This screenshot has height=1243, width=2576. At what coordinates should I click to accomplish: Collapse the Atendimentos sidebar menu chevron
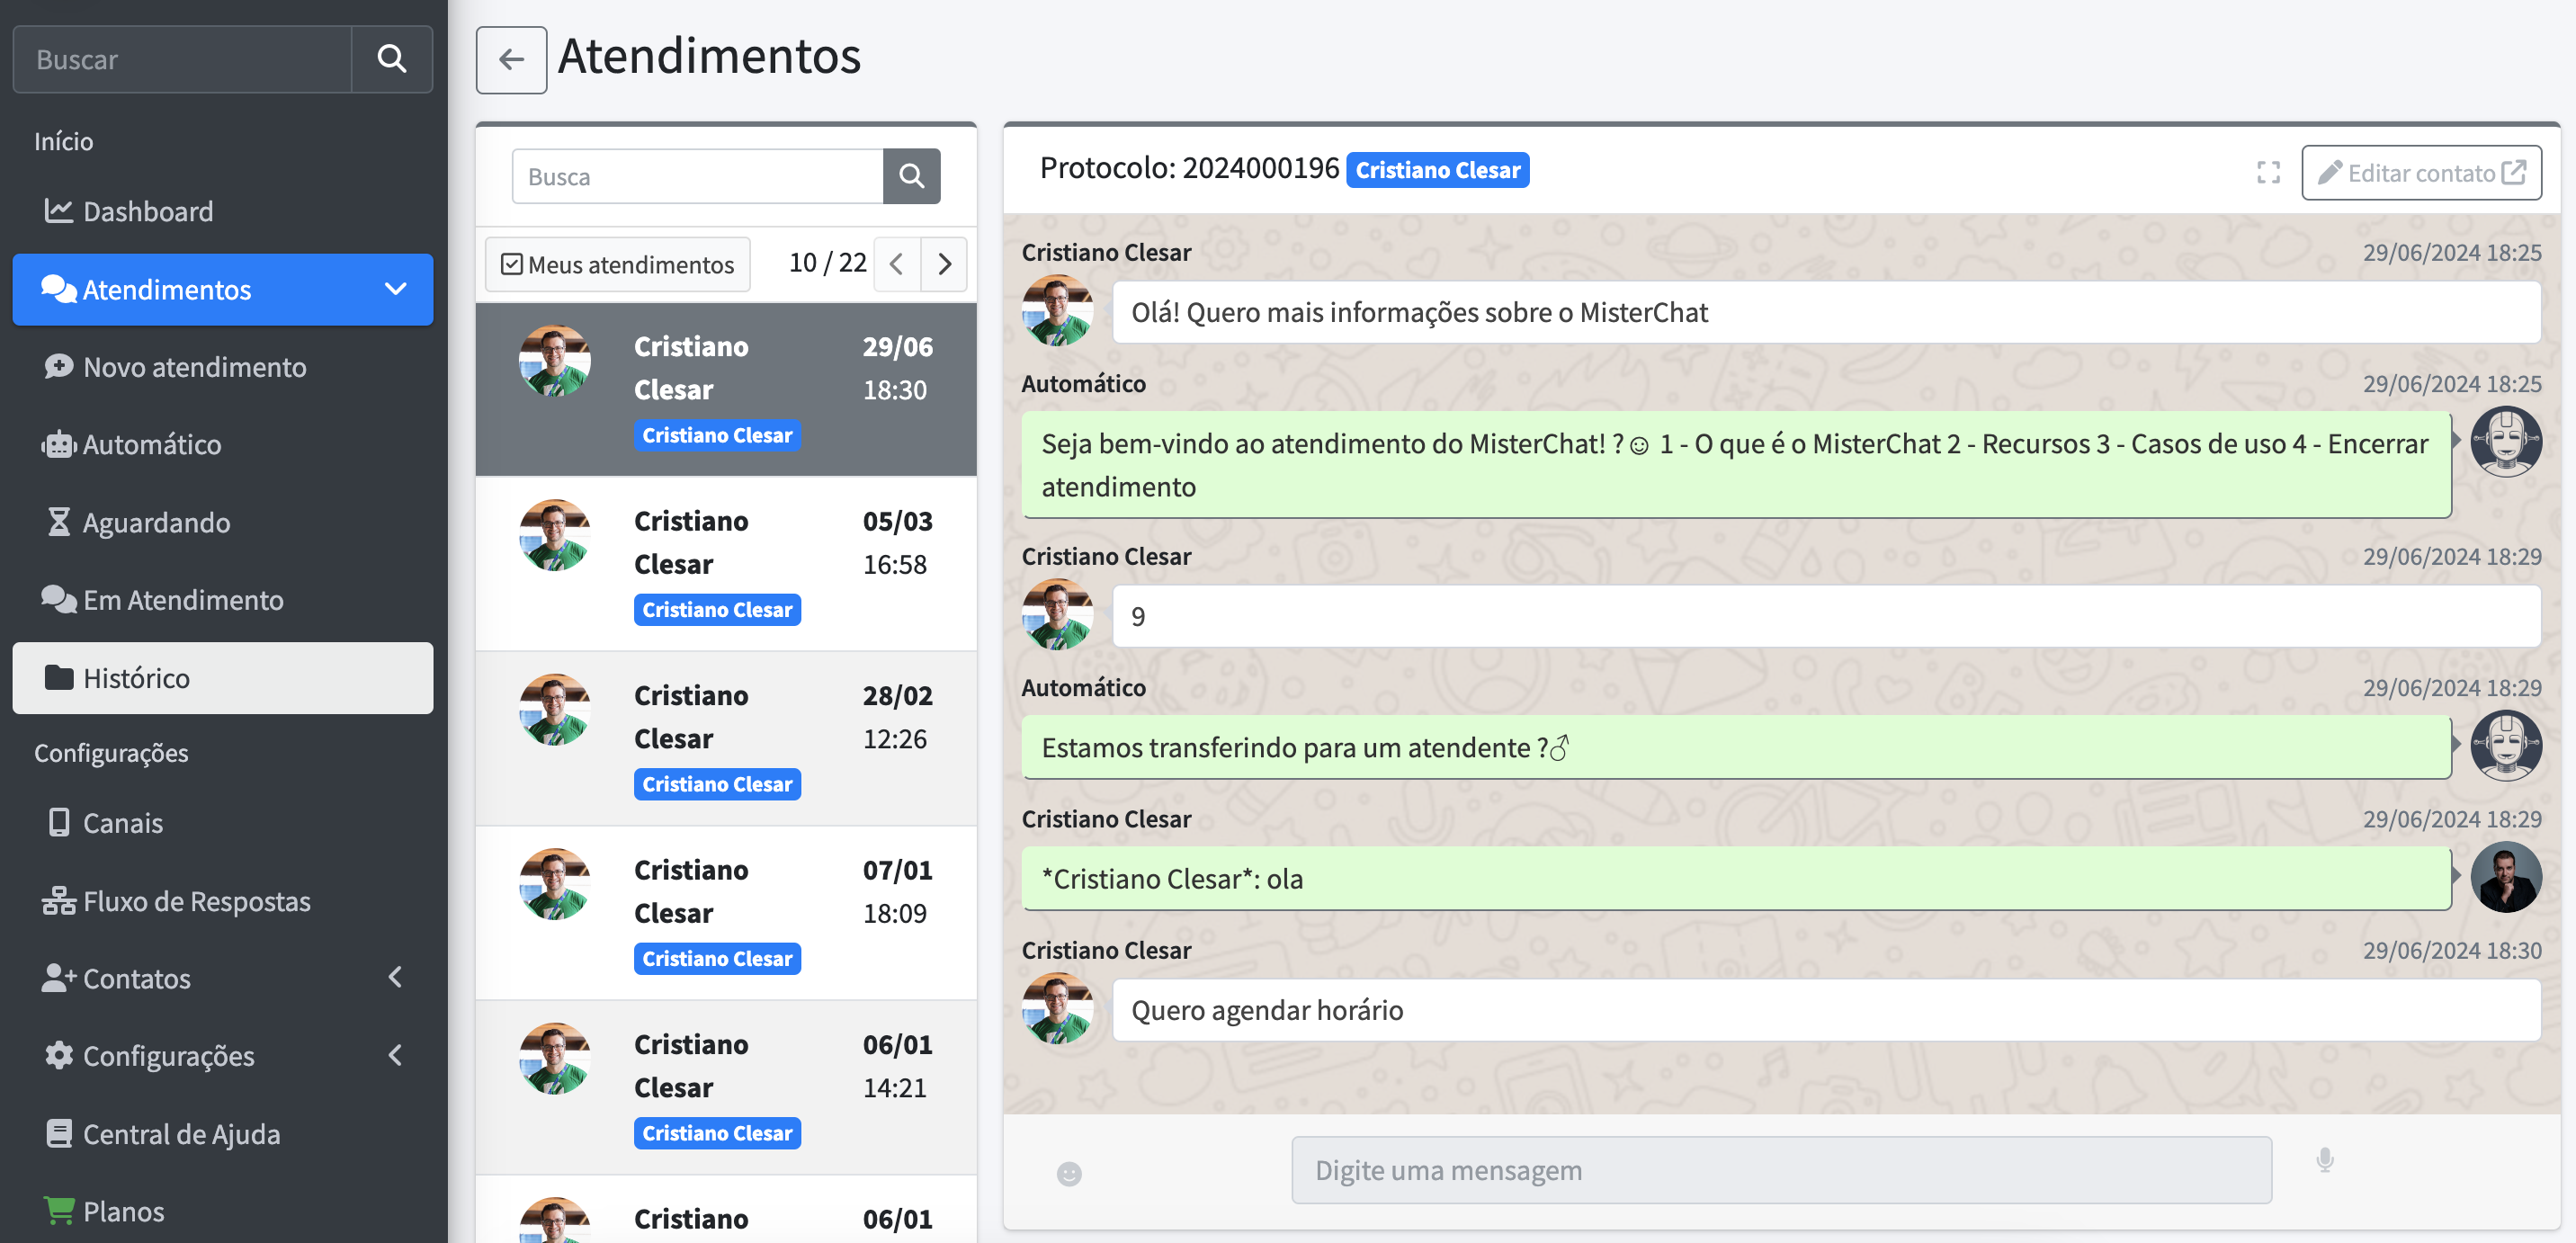coord(396,289)
